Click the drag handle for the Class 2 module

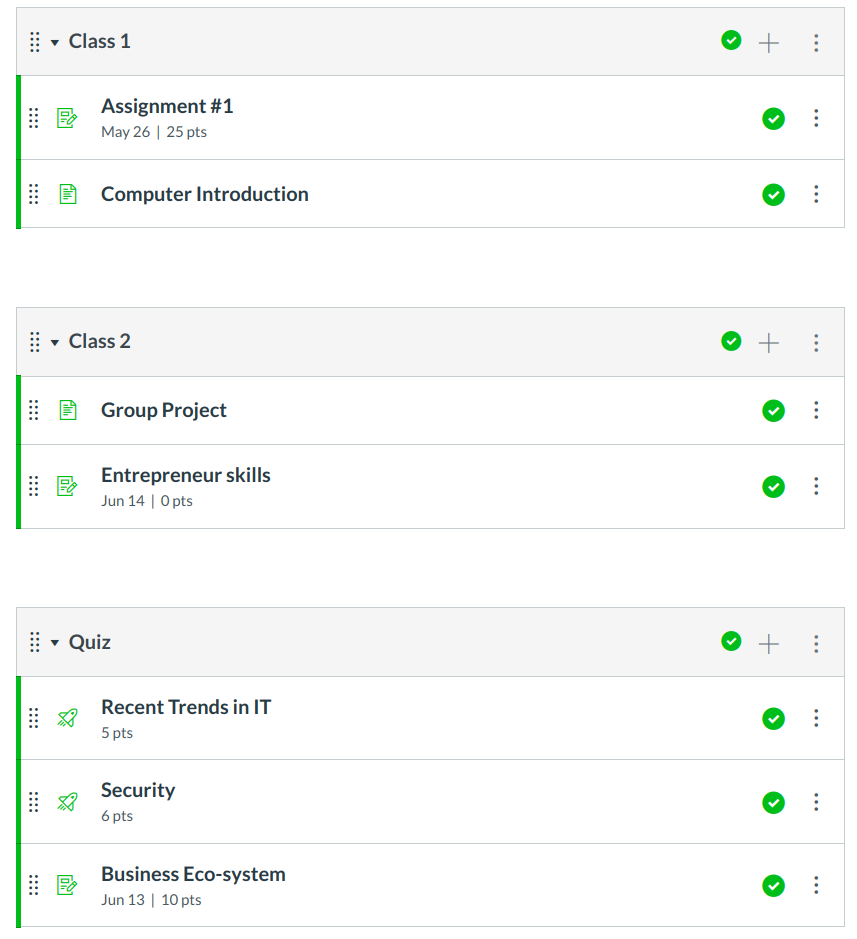click(34, 342)
